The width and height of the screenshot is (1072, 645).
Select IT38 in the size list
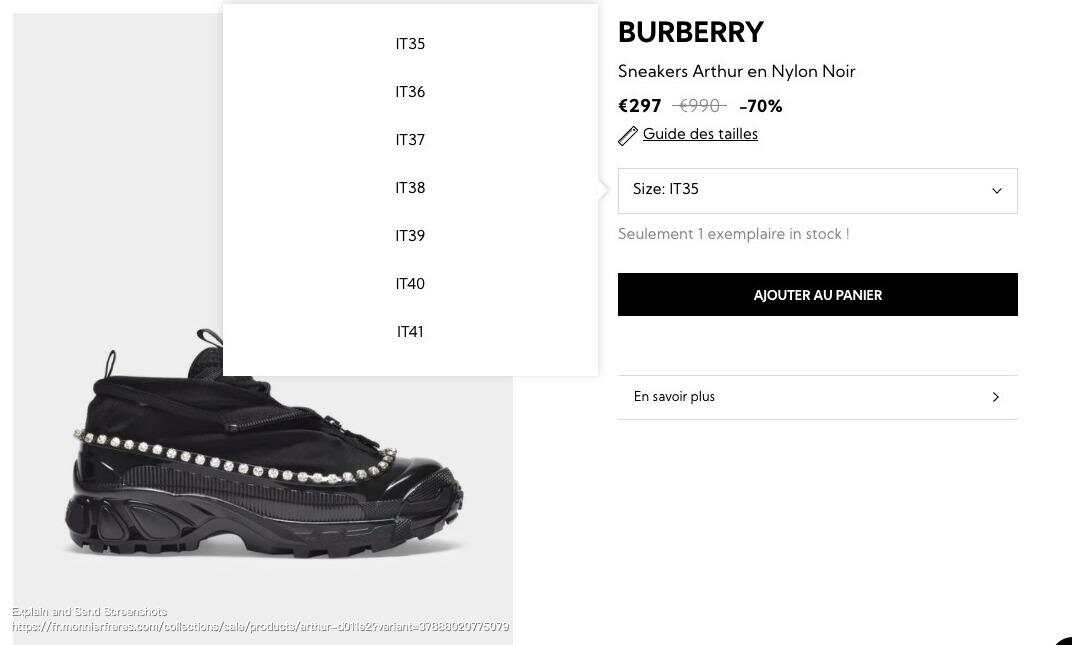pyautogui.click(x=410, y=187)
